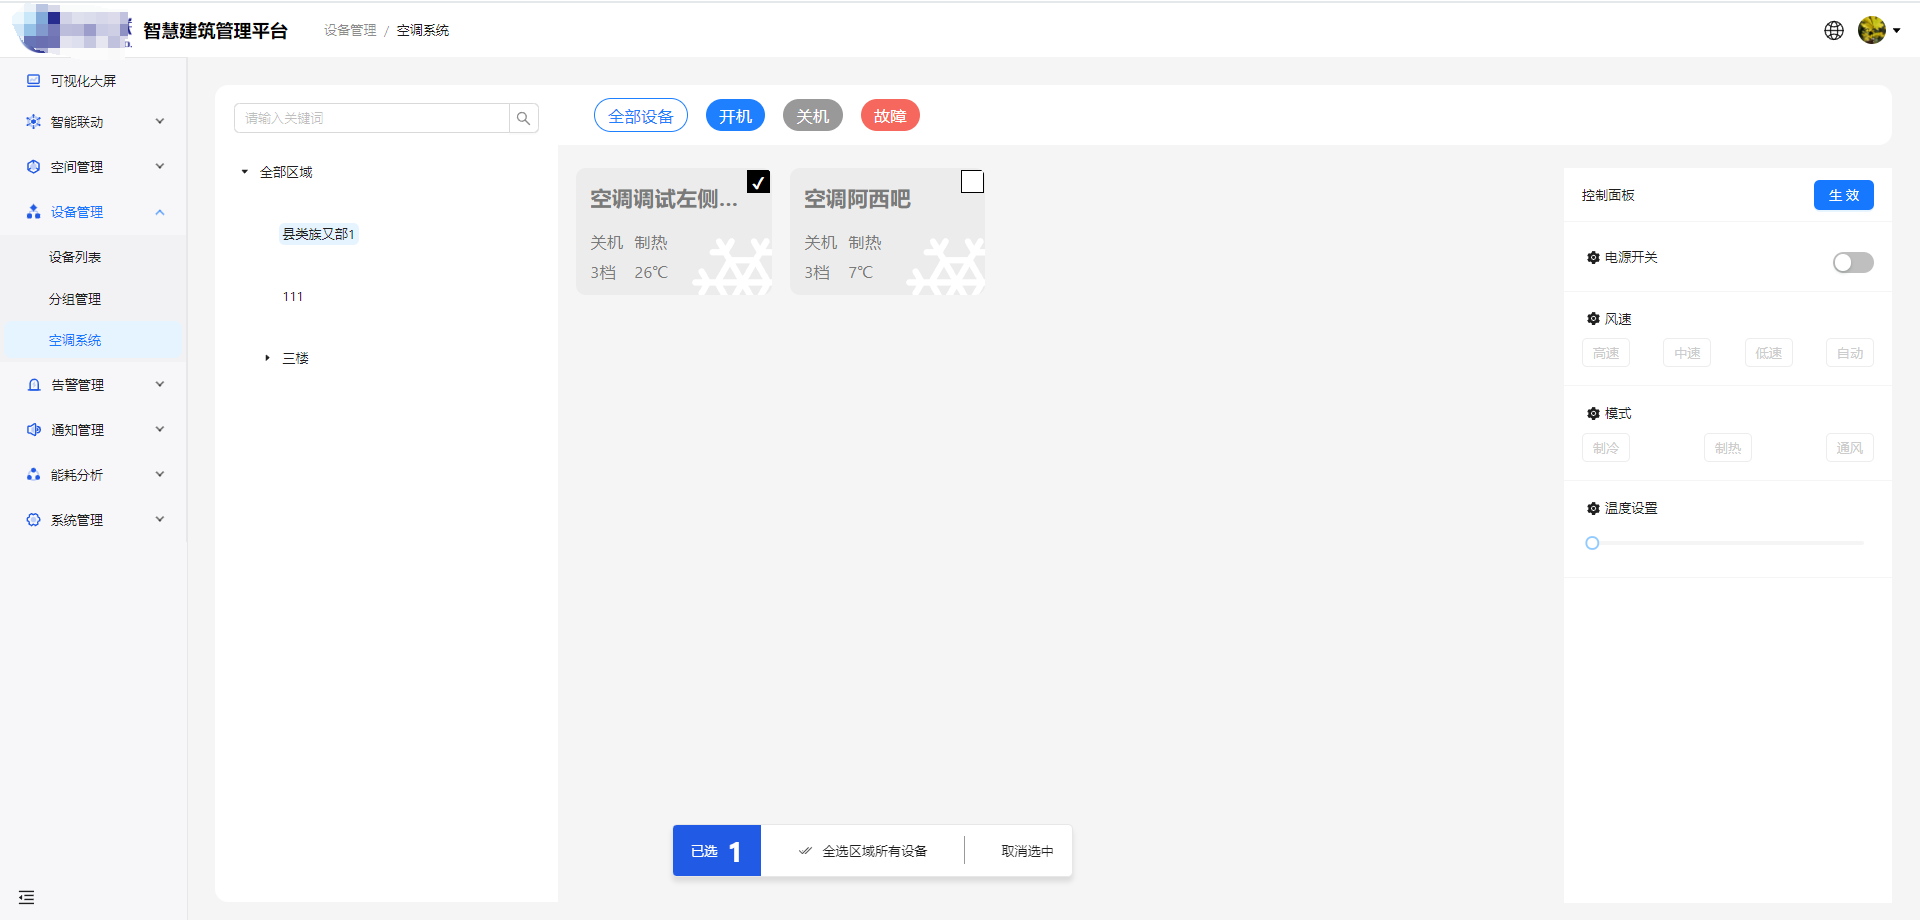
Task: Check the 空调阿西吧 device checkbox
Action: 972,182
